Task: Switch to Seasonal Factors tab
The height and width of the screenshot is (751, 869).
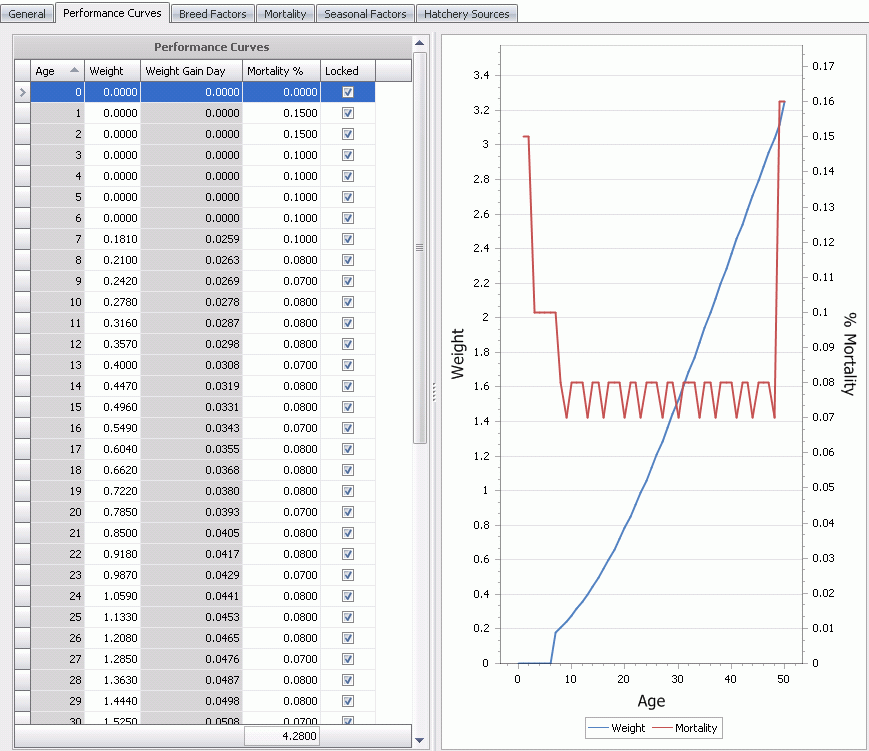Action: click(365, 14)
